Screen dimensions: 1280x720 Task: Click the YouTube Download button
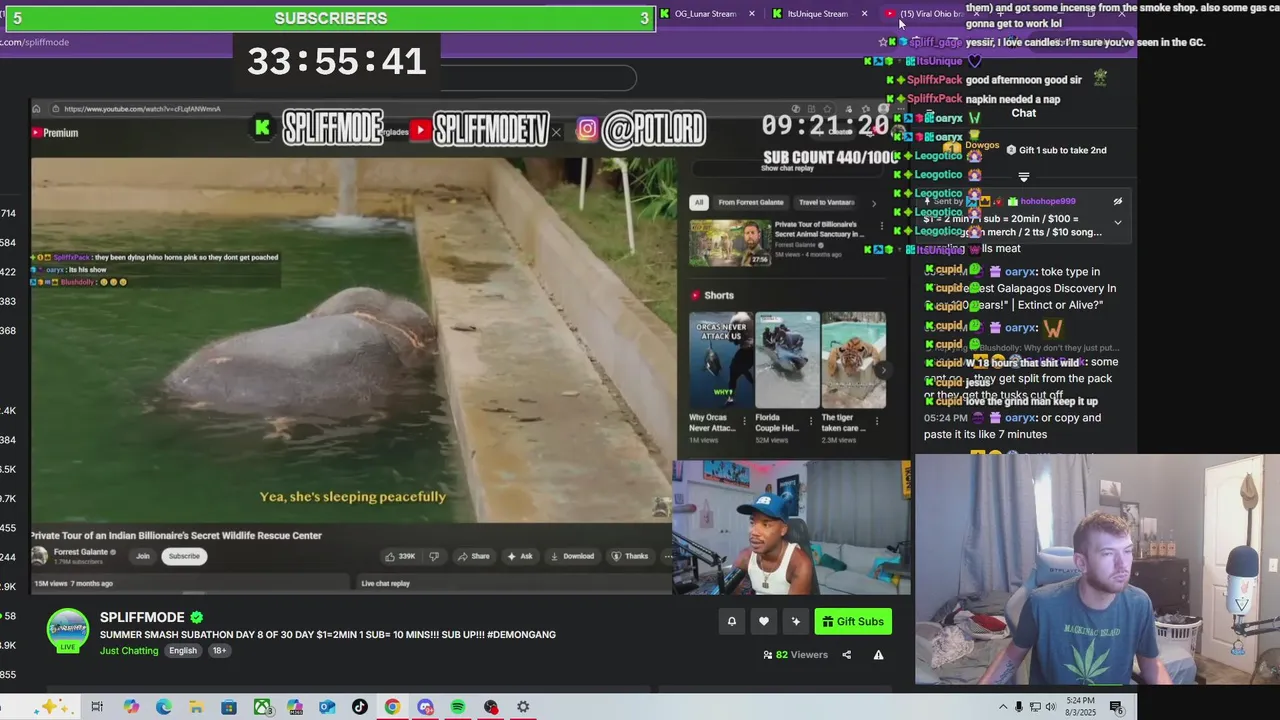[571, 556]
